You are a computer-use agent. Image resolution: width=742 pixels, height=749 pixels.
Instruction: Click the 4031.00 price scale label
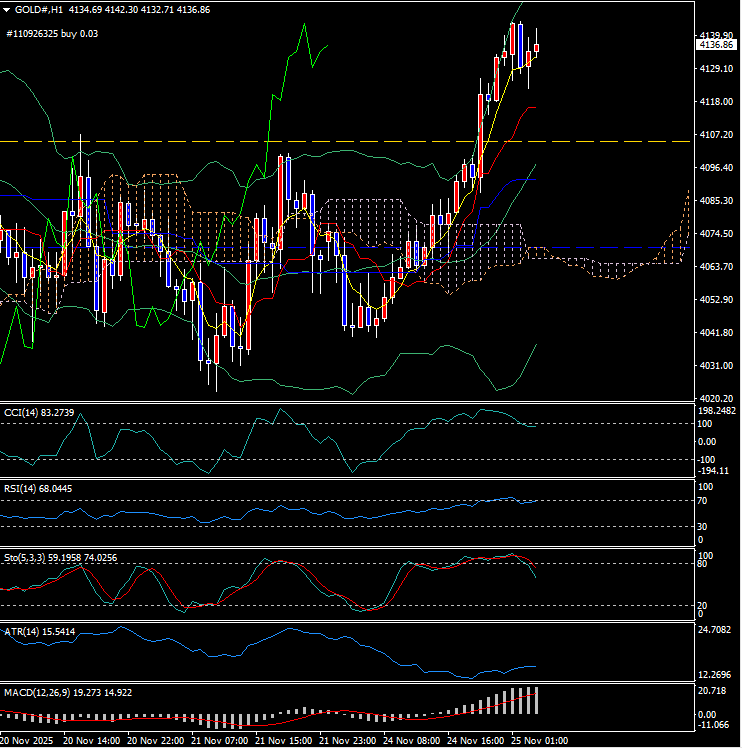tap(716, 366)
